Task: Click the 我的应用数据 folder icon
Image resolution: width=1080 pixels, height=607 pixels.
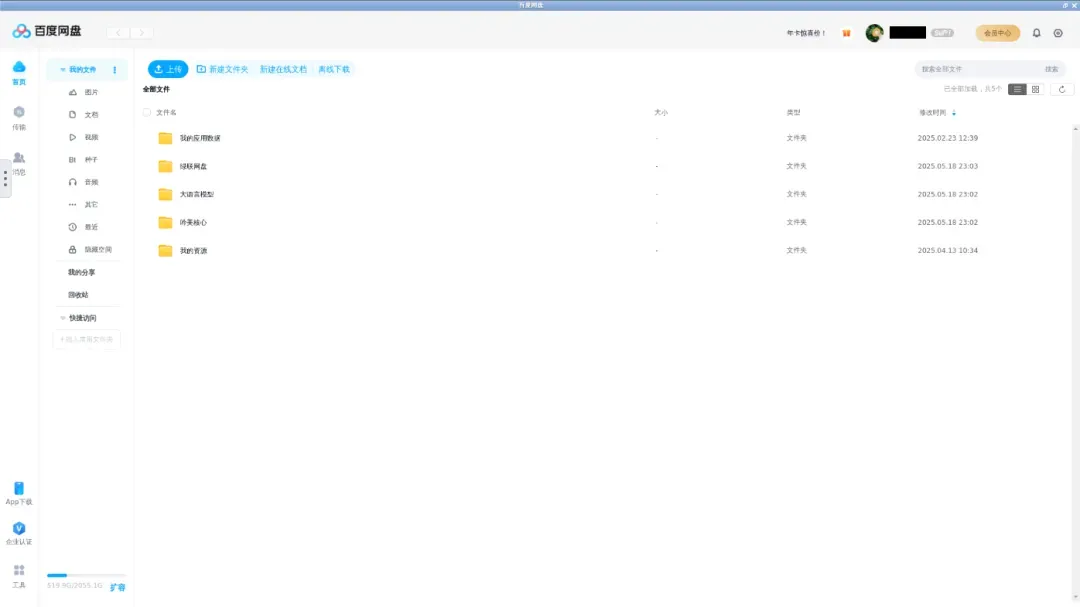Action: 165,138
